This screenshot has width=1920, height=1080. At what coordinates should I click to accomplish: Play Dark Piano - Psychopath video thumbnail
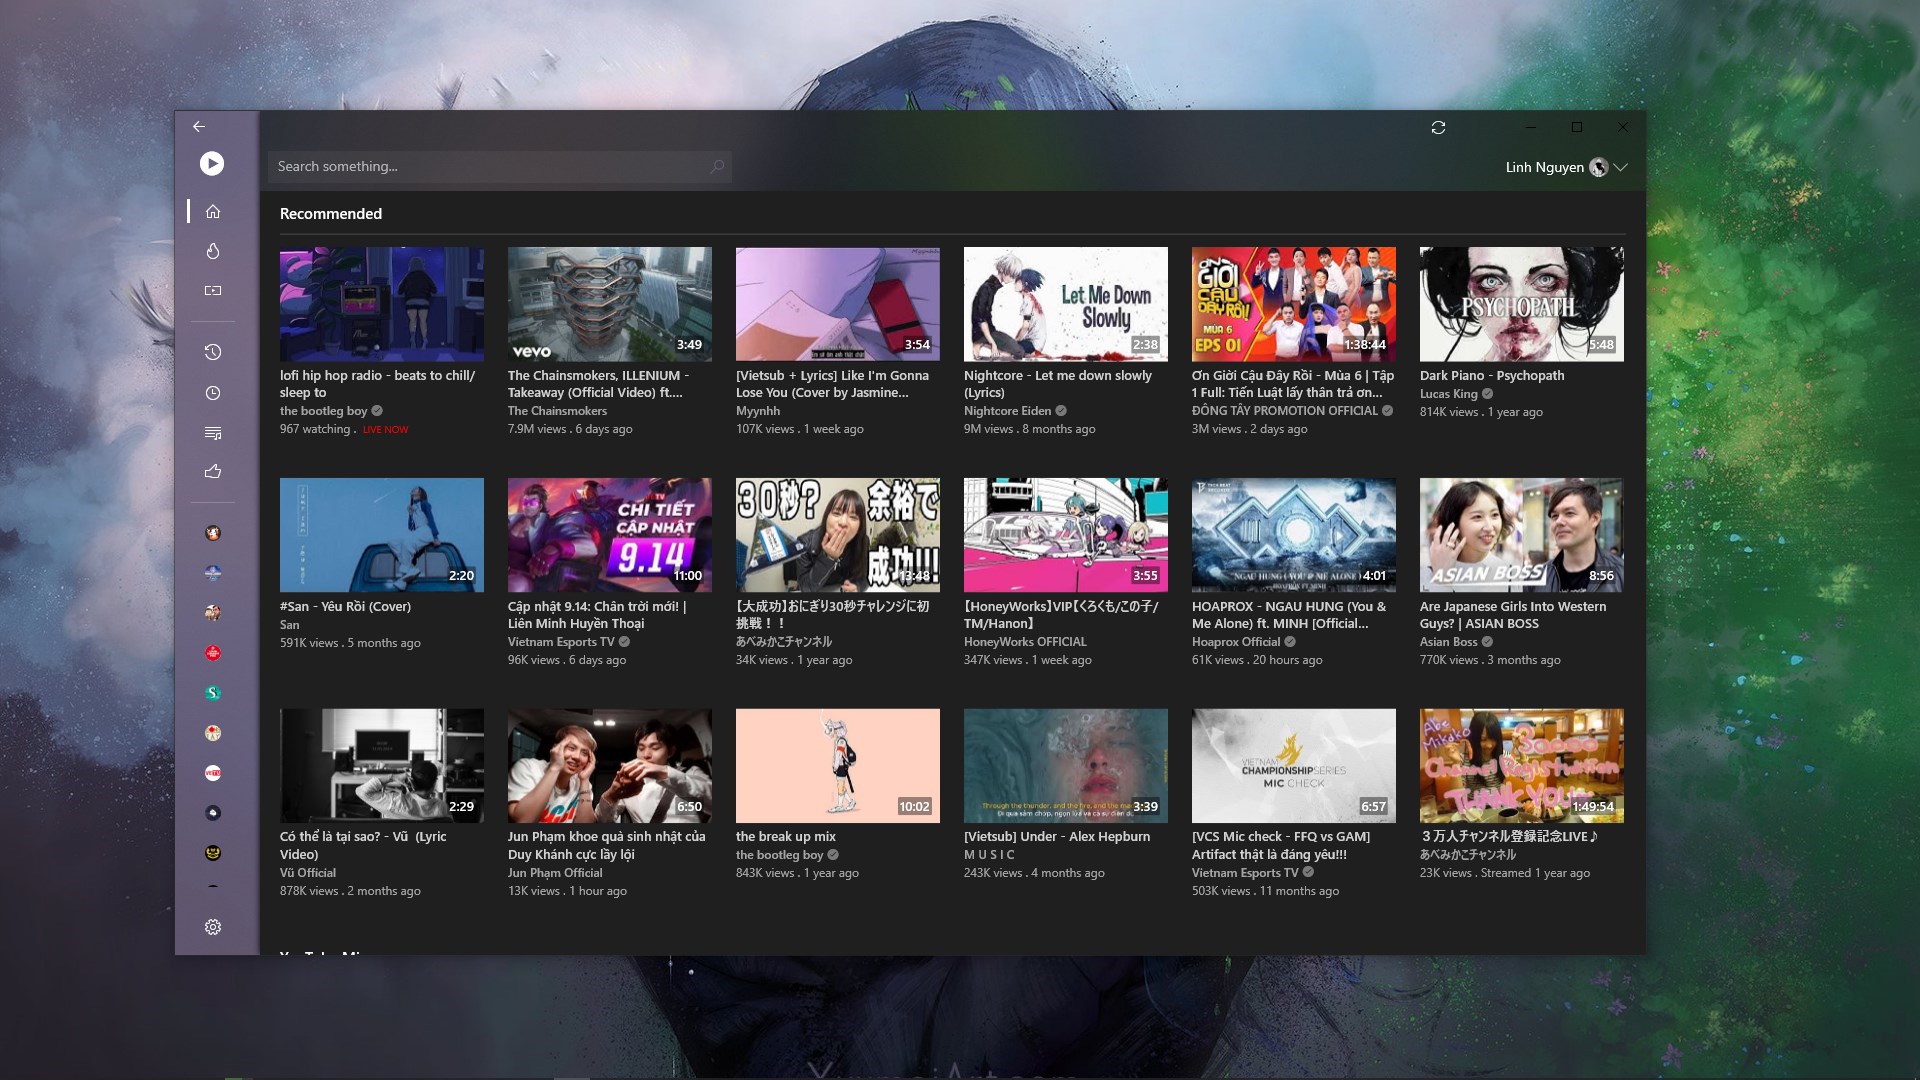[x=1521, y=304]
